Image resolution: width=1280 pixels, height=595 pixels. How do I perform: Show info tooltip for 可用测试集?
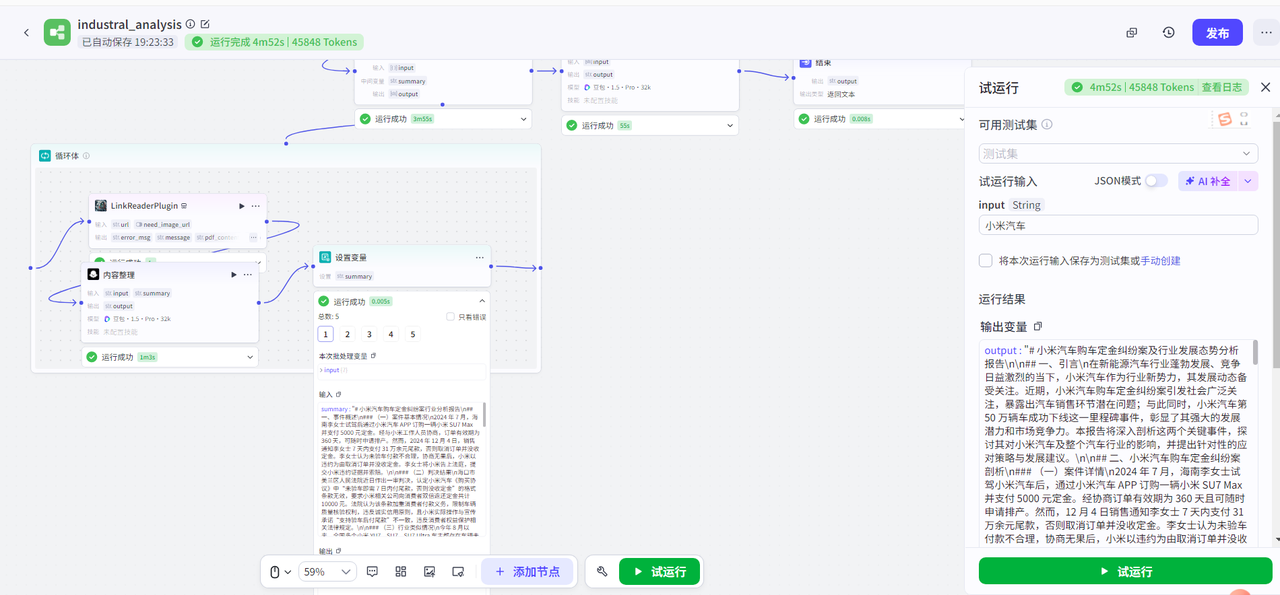pyautogui.click(x=1047, y=125)
